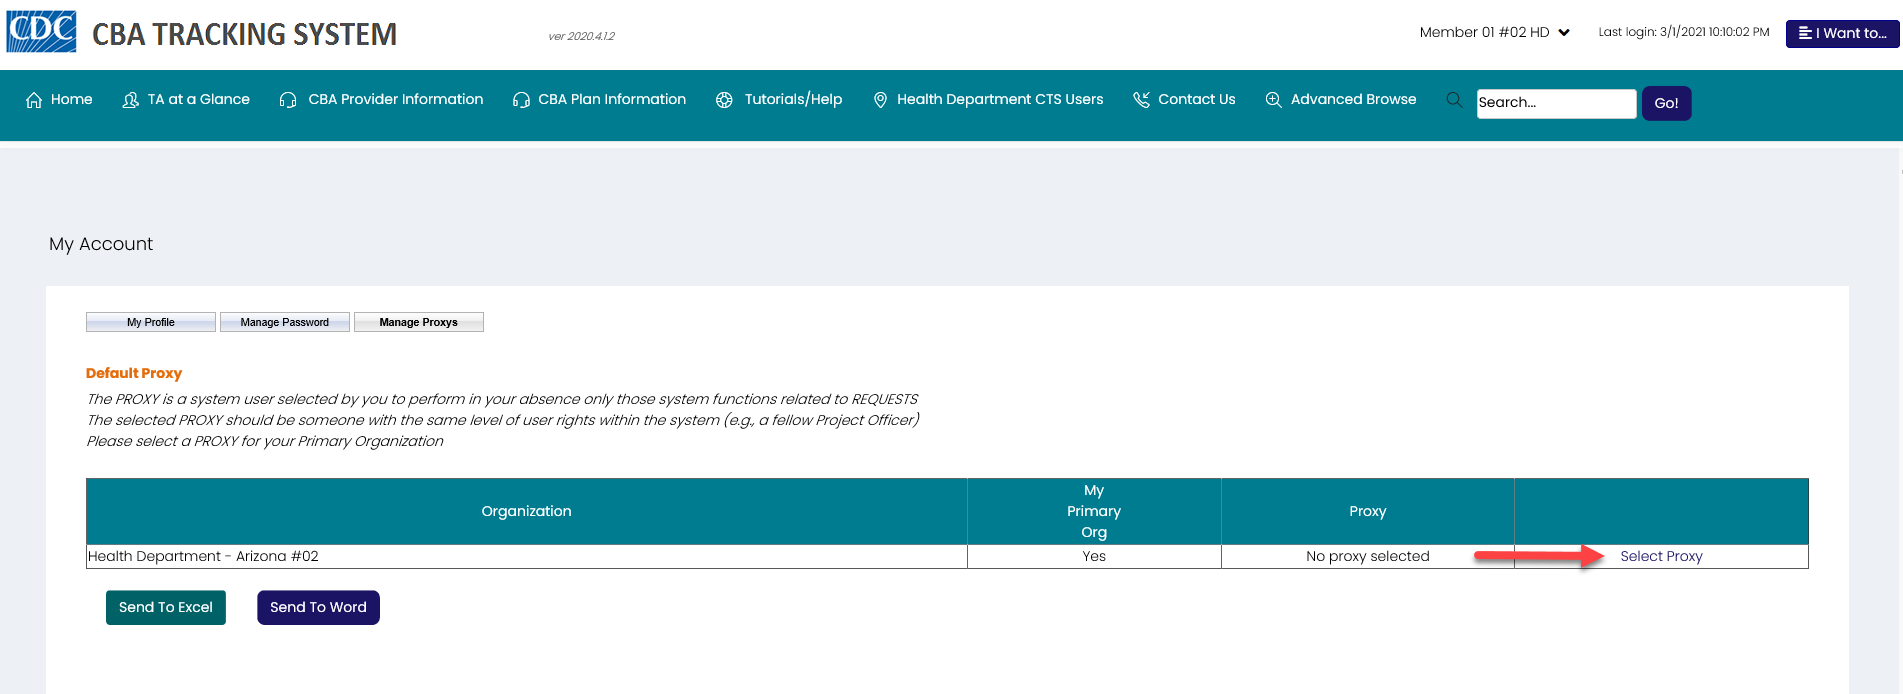1903x694 pixels.
Task: Click the Health Department location pin icon
Action: click(880, 100)
